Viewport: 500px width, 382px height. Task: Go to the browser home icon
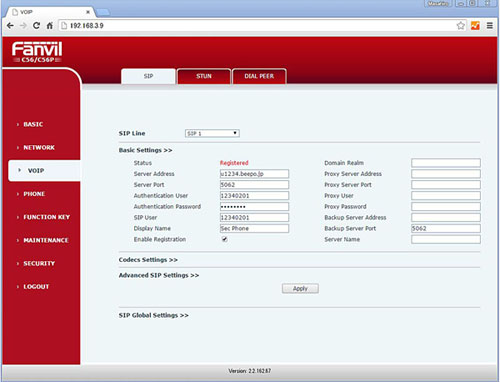coord(50,26)
